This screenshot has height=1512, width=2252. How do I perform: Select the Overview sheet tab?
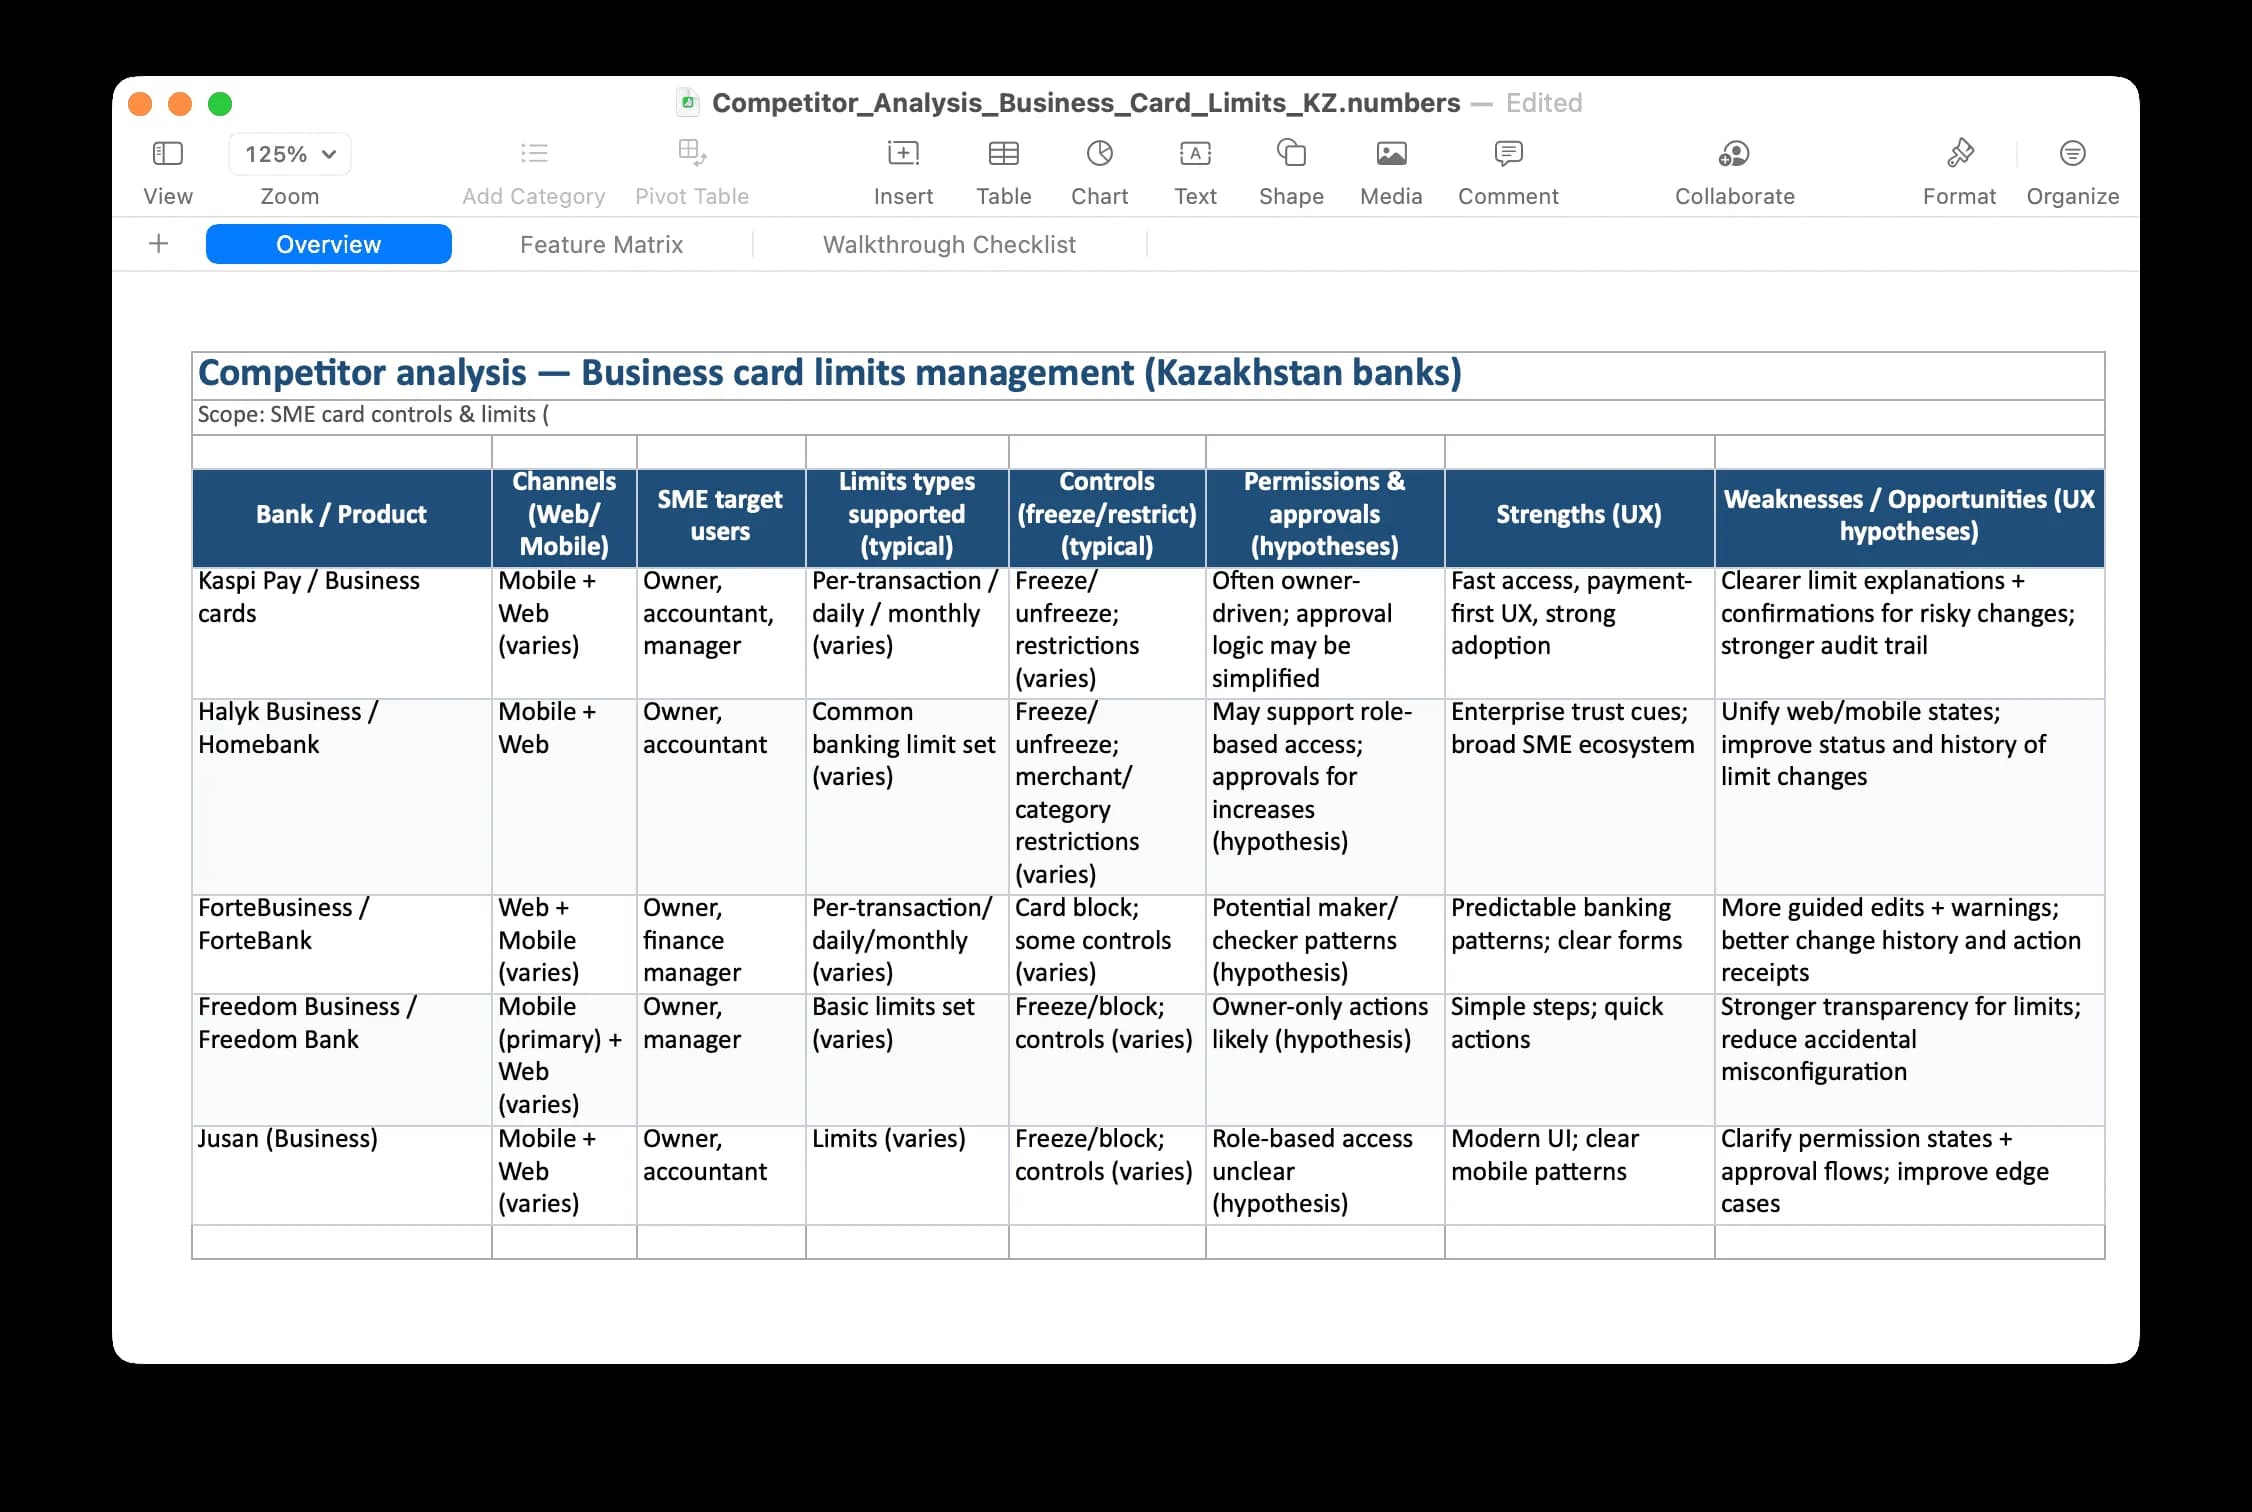[328, 244]
